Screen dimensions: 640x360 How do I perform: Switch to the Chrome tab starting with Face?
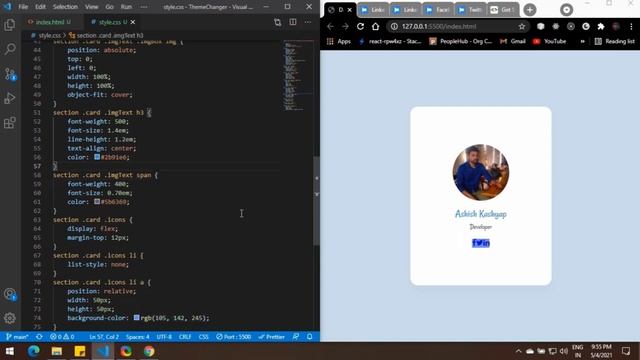[x=438, y=10]
